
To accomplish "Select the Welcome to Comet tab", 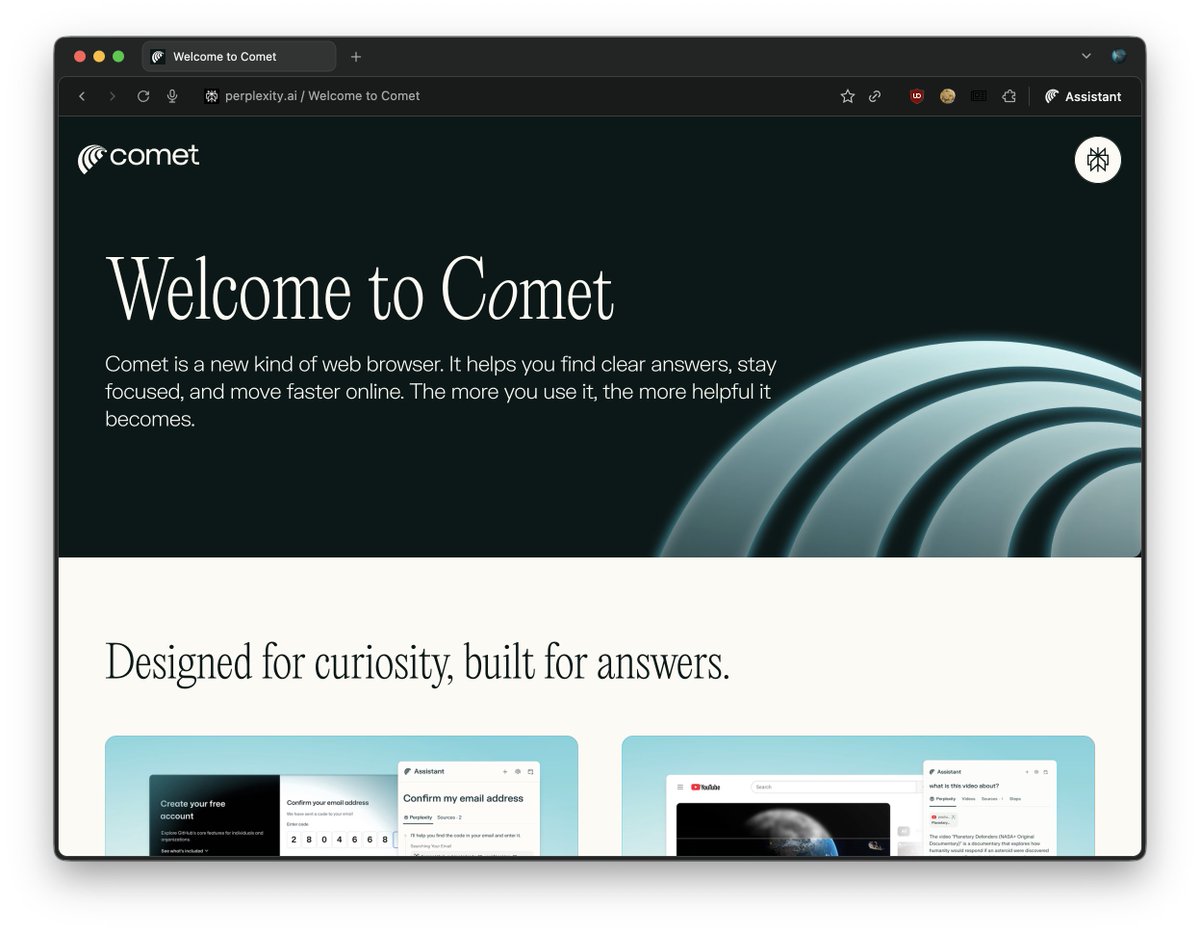I will coord(239,57).
